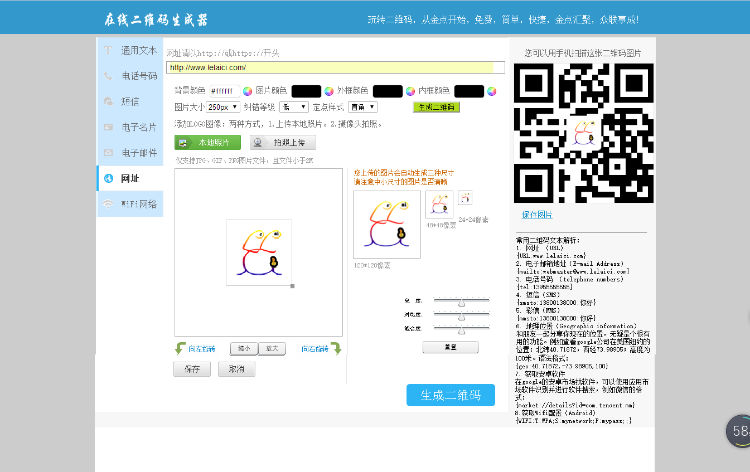Click the 取消 button

point(237,369)
